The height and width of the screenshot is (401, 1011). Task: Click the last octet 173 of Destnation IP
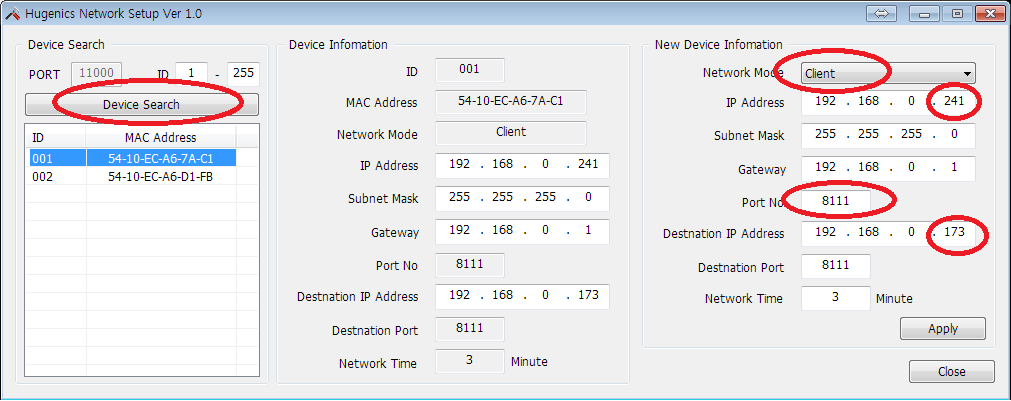coord(954,232)
